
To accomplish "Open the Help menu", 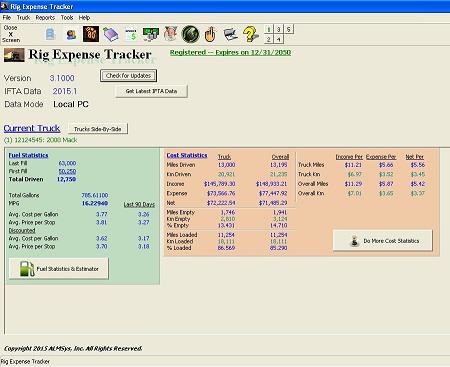I will (x=84, y=18).
